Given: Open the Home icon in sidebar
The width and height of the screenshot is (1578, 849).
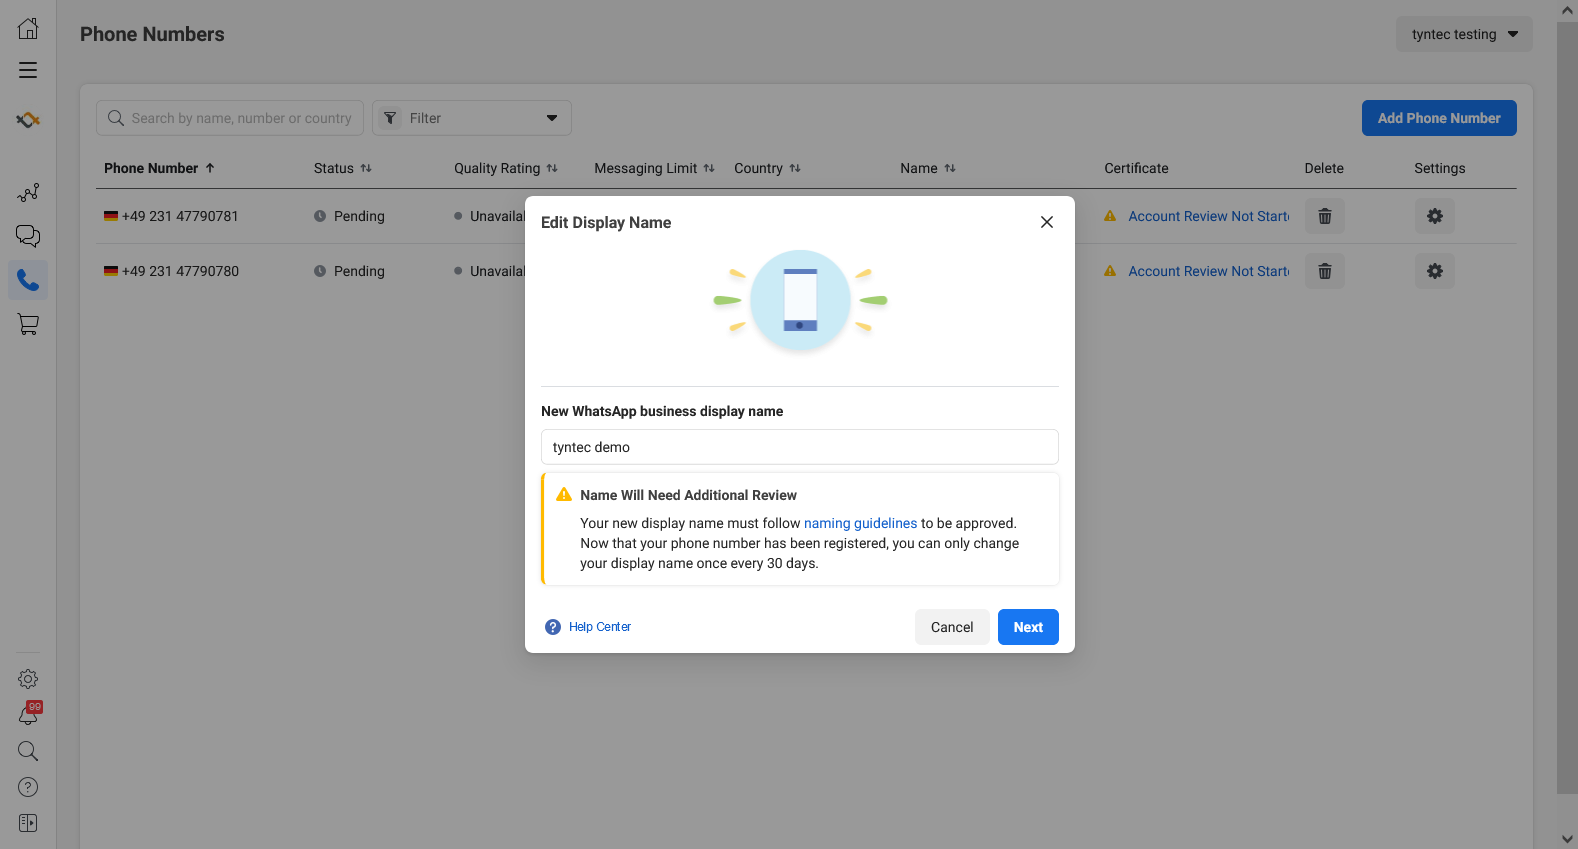Looking at the screenshot, I should pos(28,28).
